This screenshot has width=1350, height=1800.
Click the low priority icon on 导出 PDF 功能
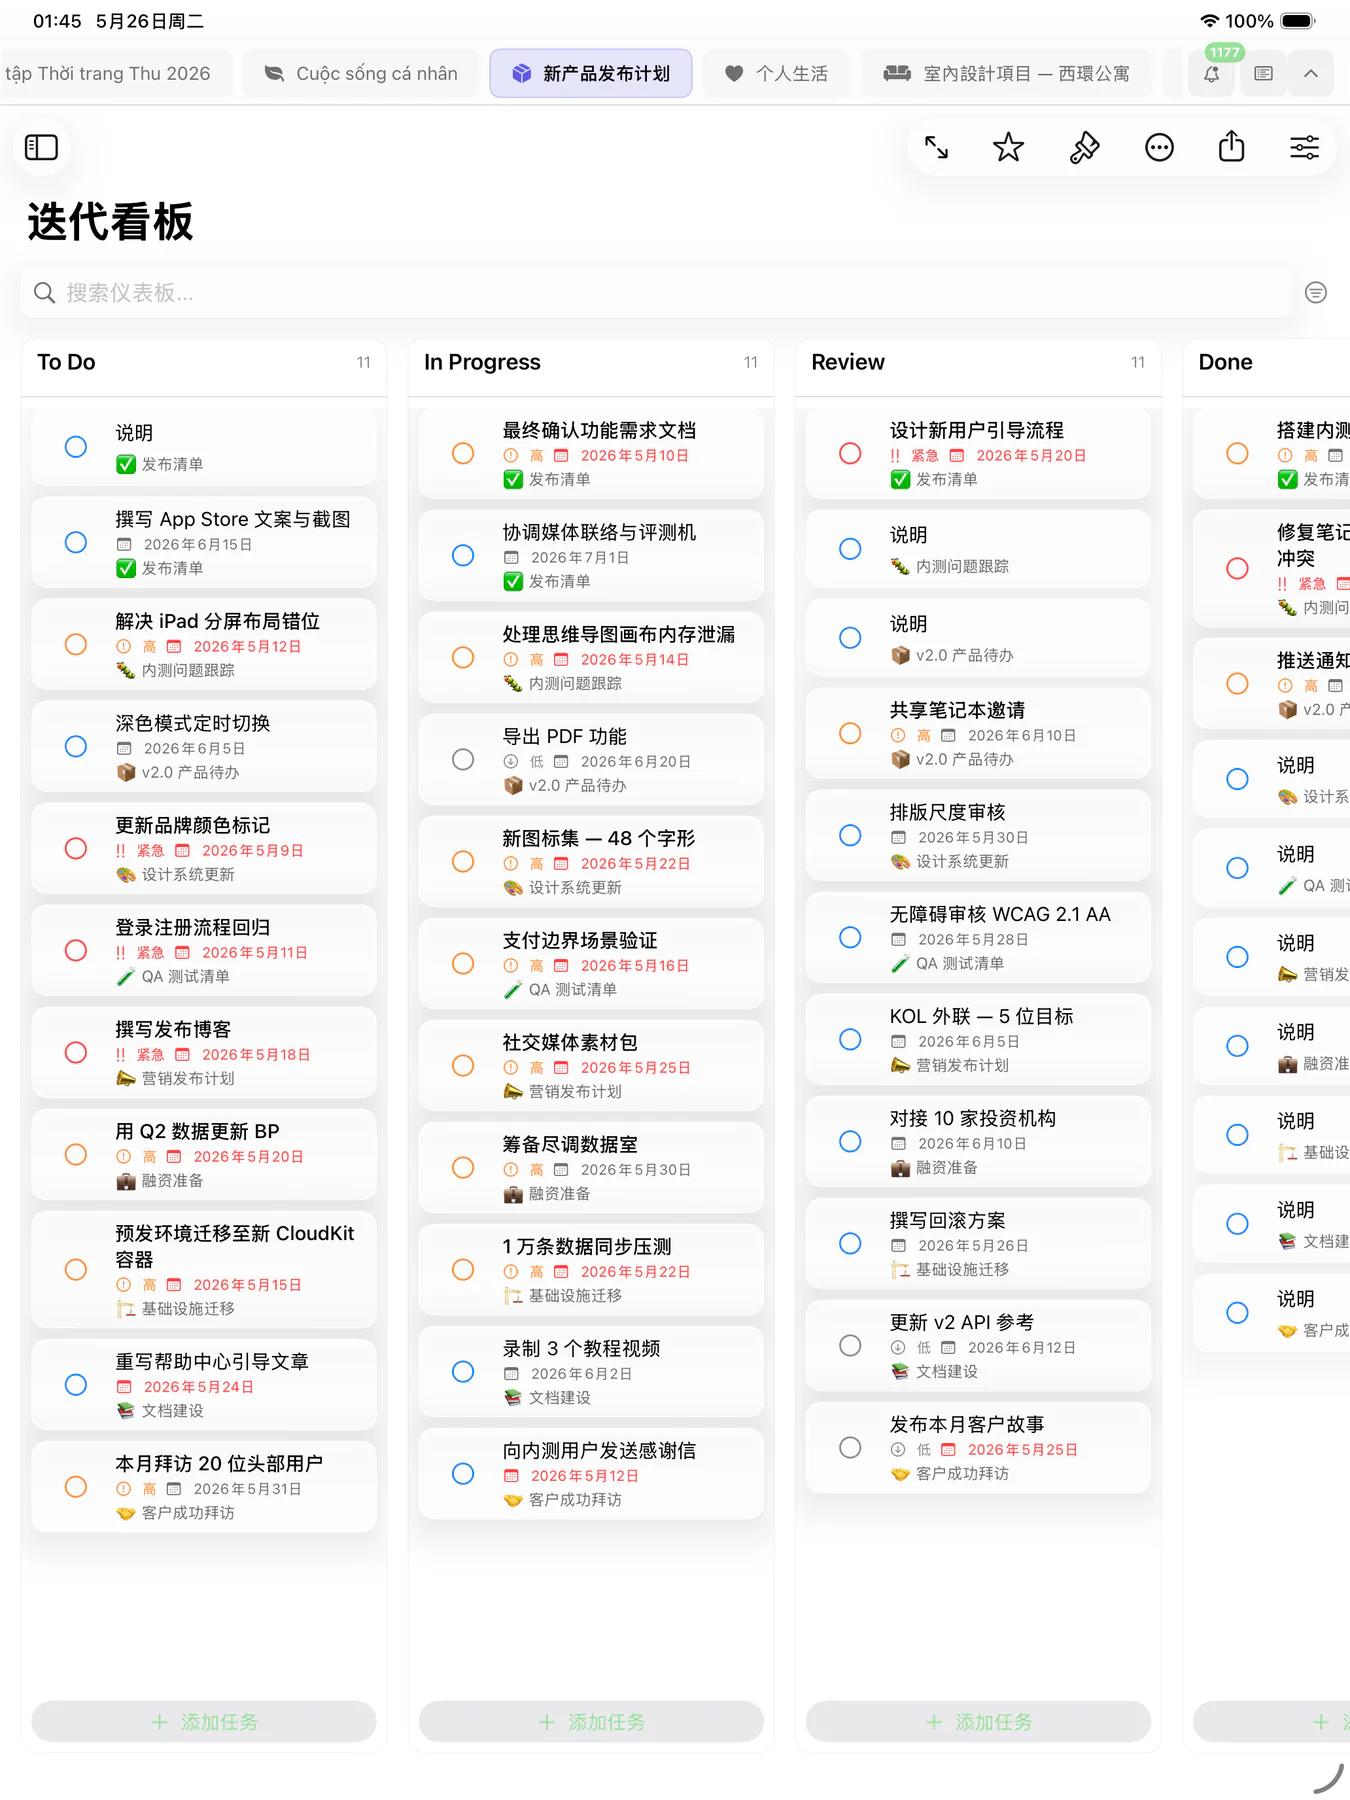(511, 761)
